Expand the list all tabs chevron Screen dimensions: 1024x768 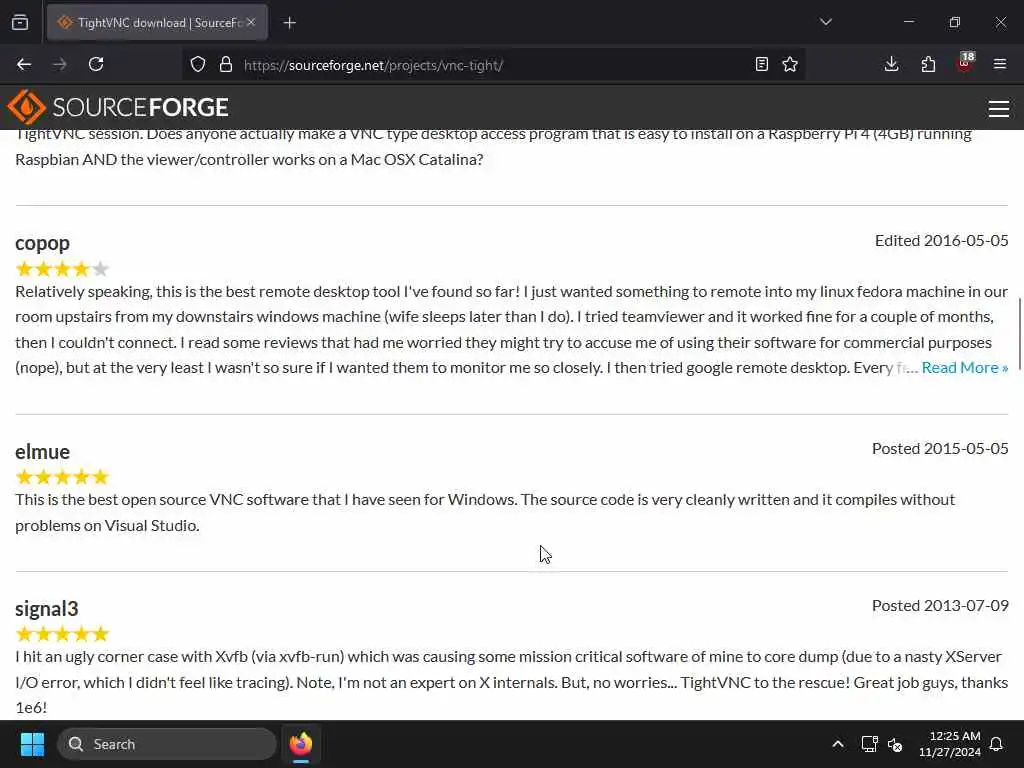pos(825,22)
